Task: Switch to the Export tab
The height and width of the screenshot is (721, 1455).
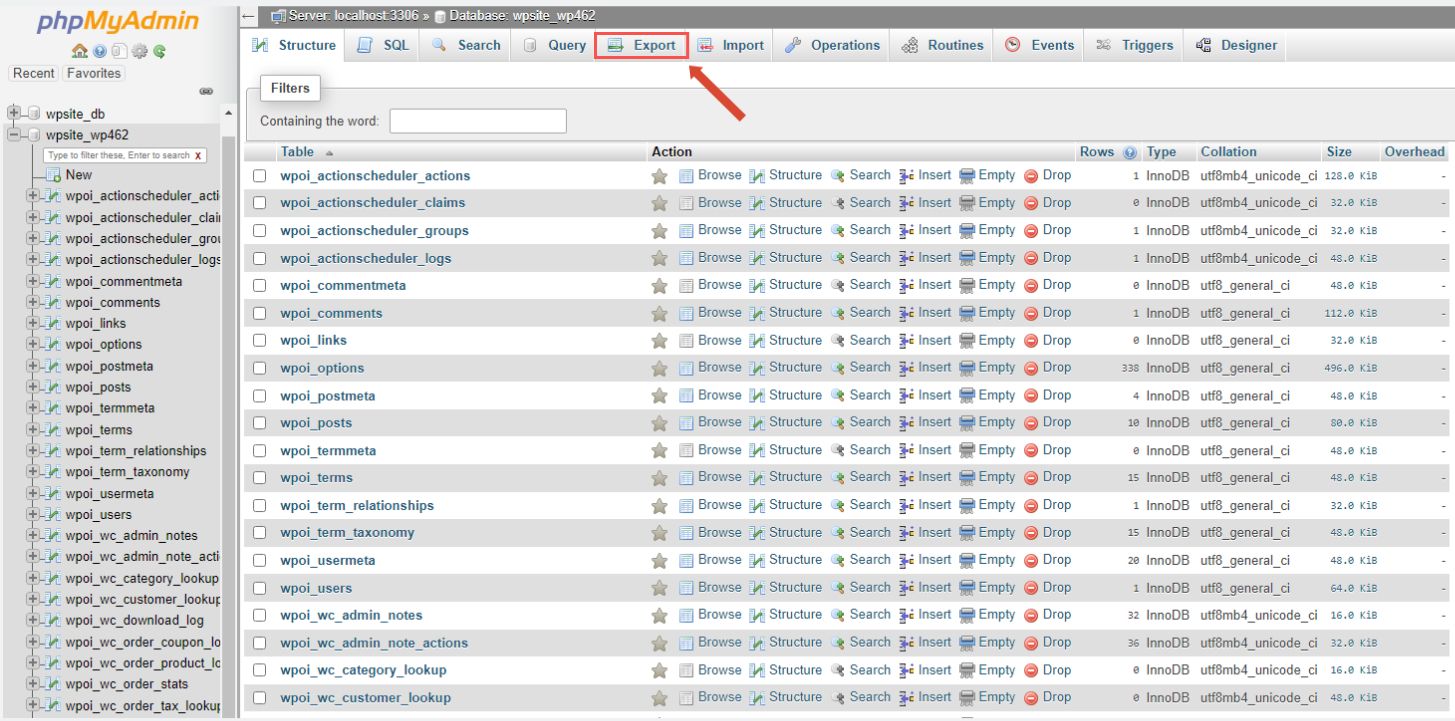Action: pos(641,44)
